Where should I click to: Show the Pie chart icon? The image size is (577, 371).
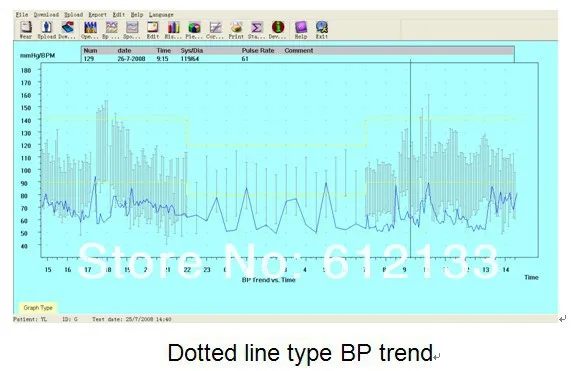click(194, 30)
